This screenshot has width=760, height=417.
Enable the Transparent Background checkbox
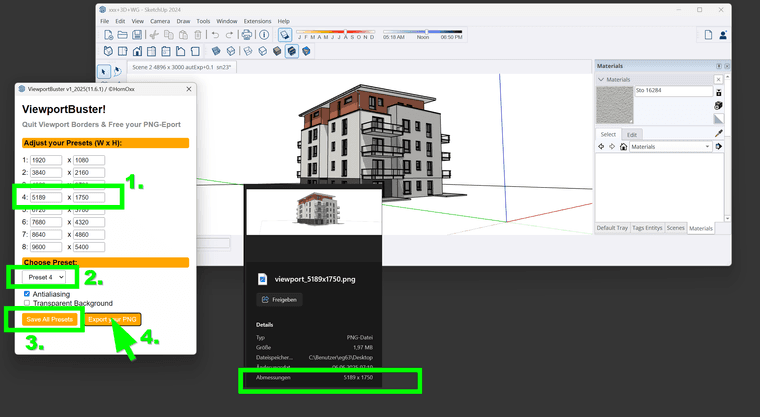pyautogui.click(x=26, y=303)
